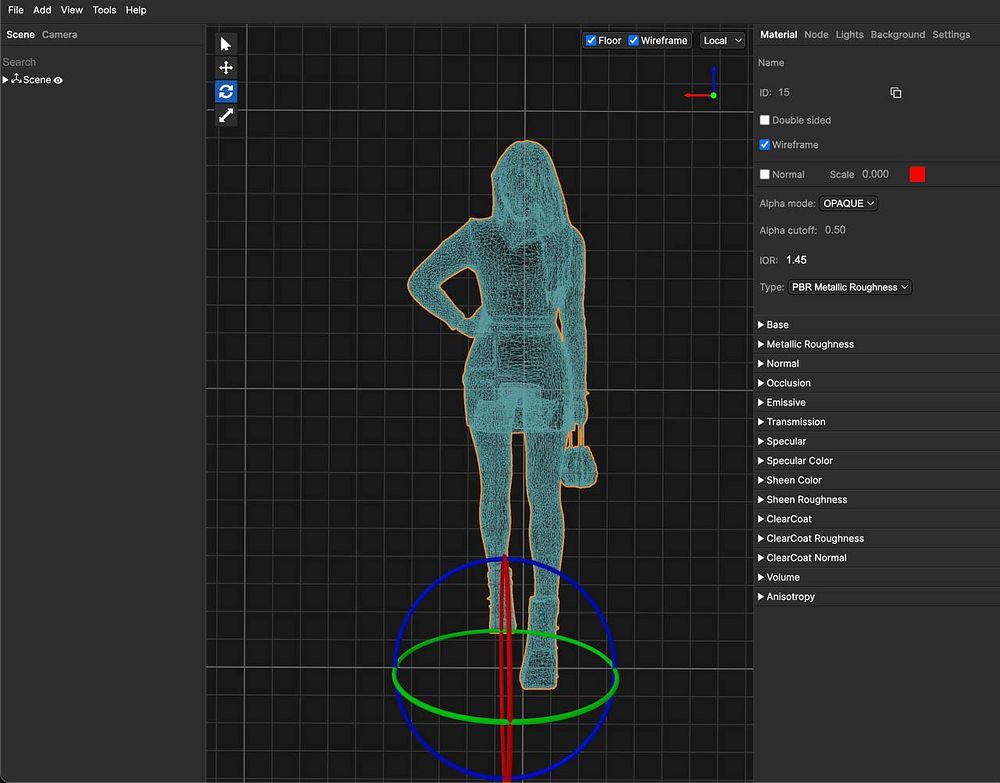Enable the Double sided checkbox

click(x=765, y=120)
